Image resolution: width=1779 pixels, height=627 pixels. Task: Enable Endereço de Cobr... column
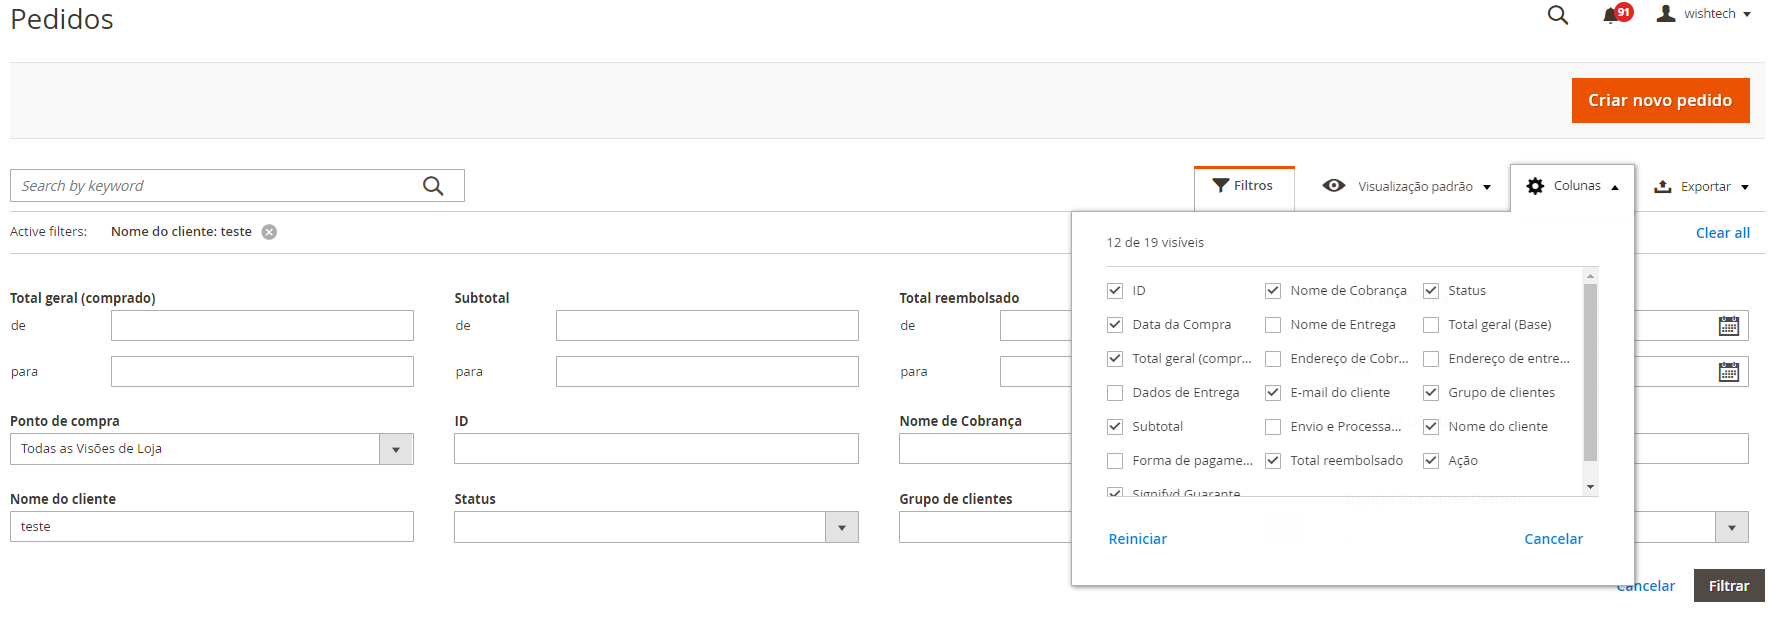point(1273,359)
